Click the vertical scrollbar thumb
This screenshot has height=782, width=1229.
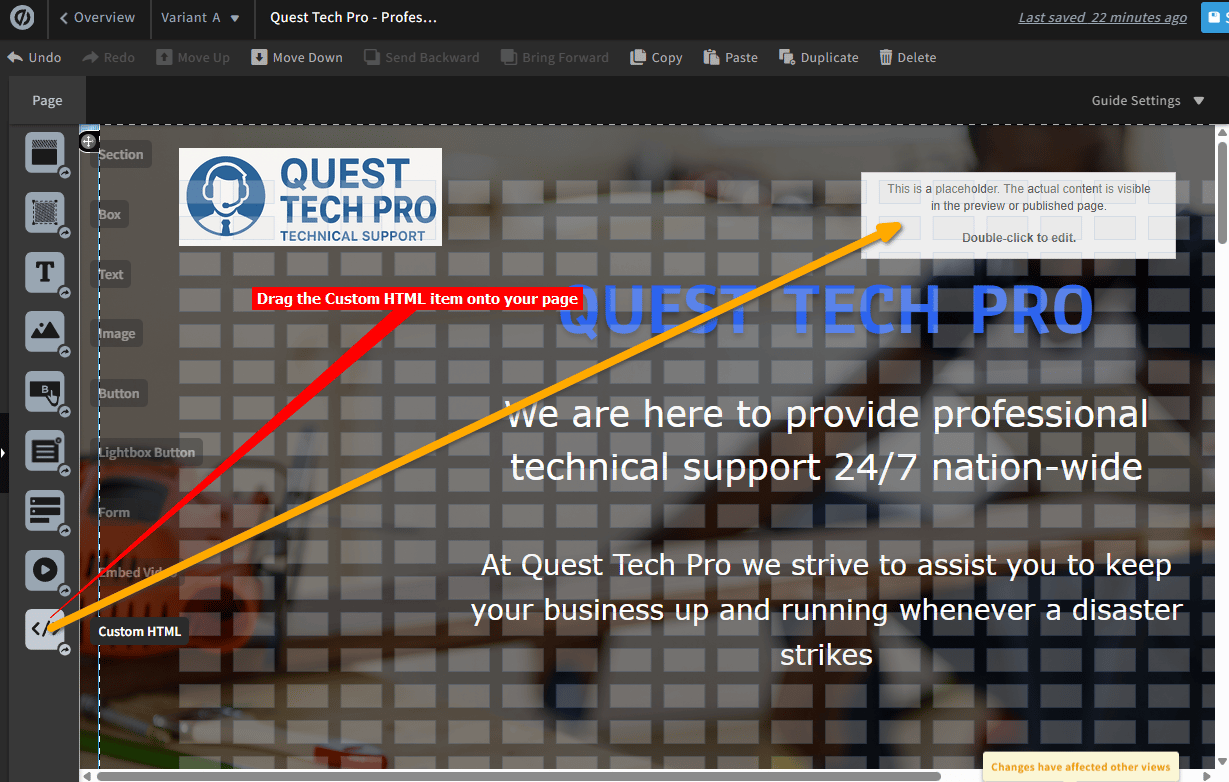point(1222,192)
